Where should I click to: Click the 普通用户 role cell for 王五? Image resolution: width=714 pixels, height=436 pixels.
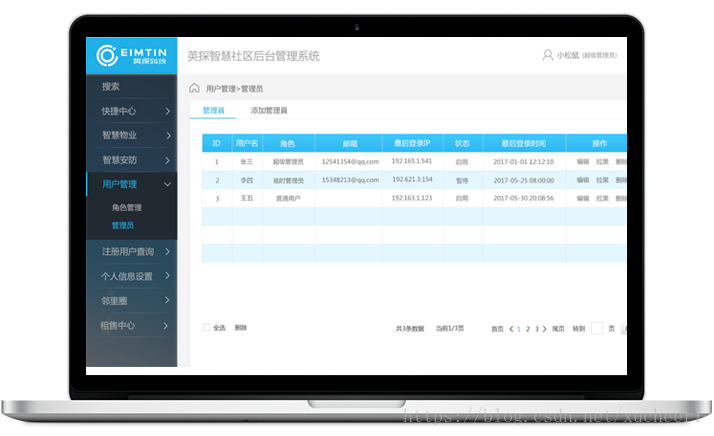[288, 198]
